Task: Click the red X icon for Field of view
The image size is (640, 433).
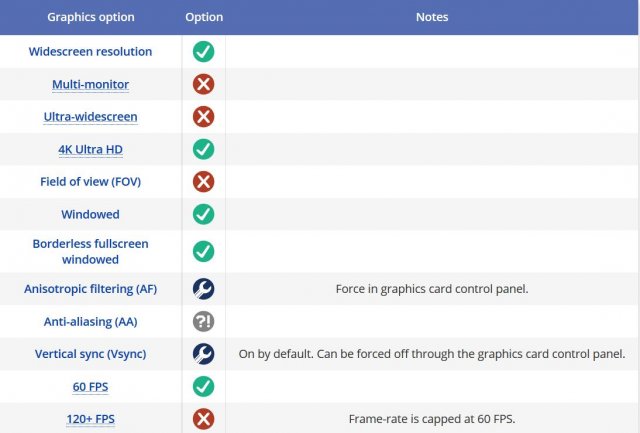Action: pyautogui.click(x=203, y=182)
